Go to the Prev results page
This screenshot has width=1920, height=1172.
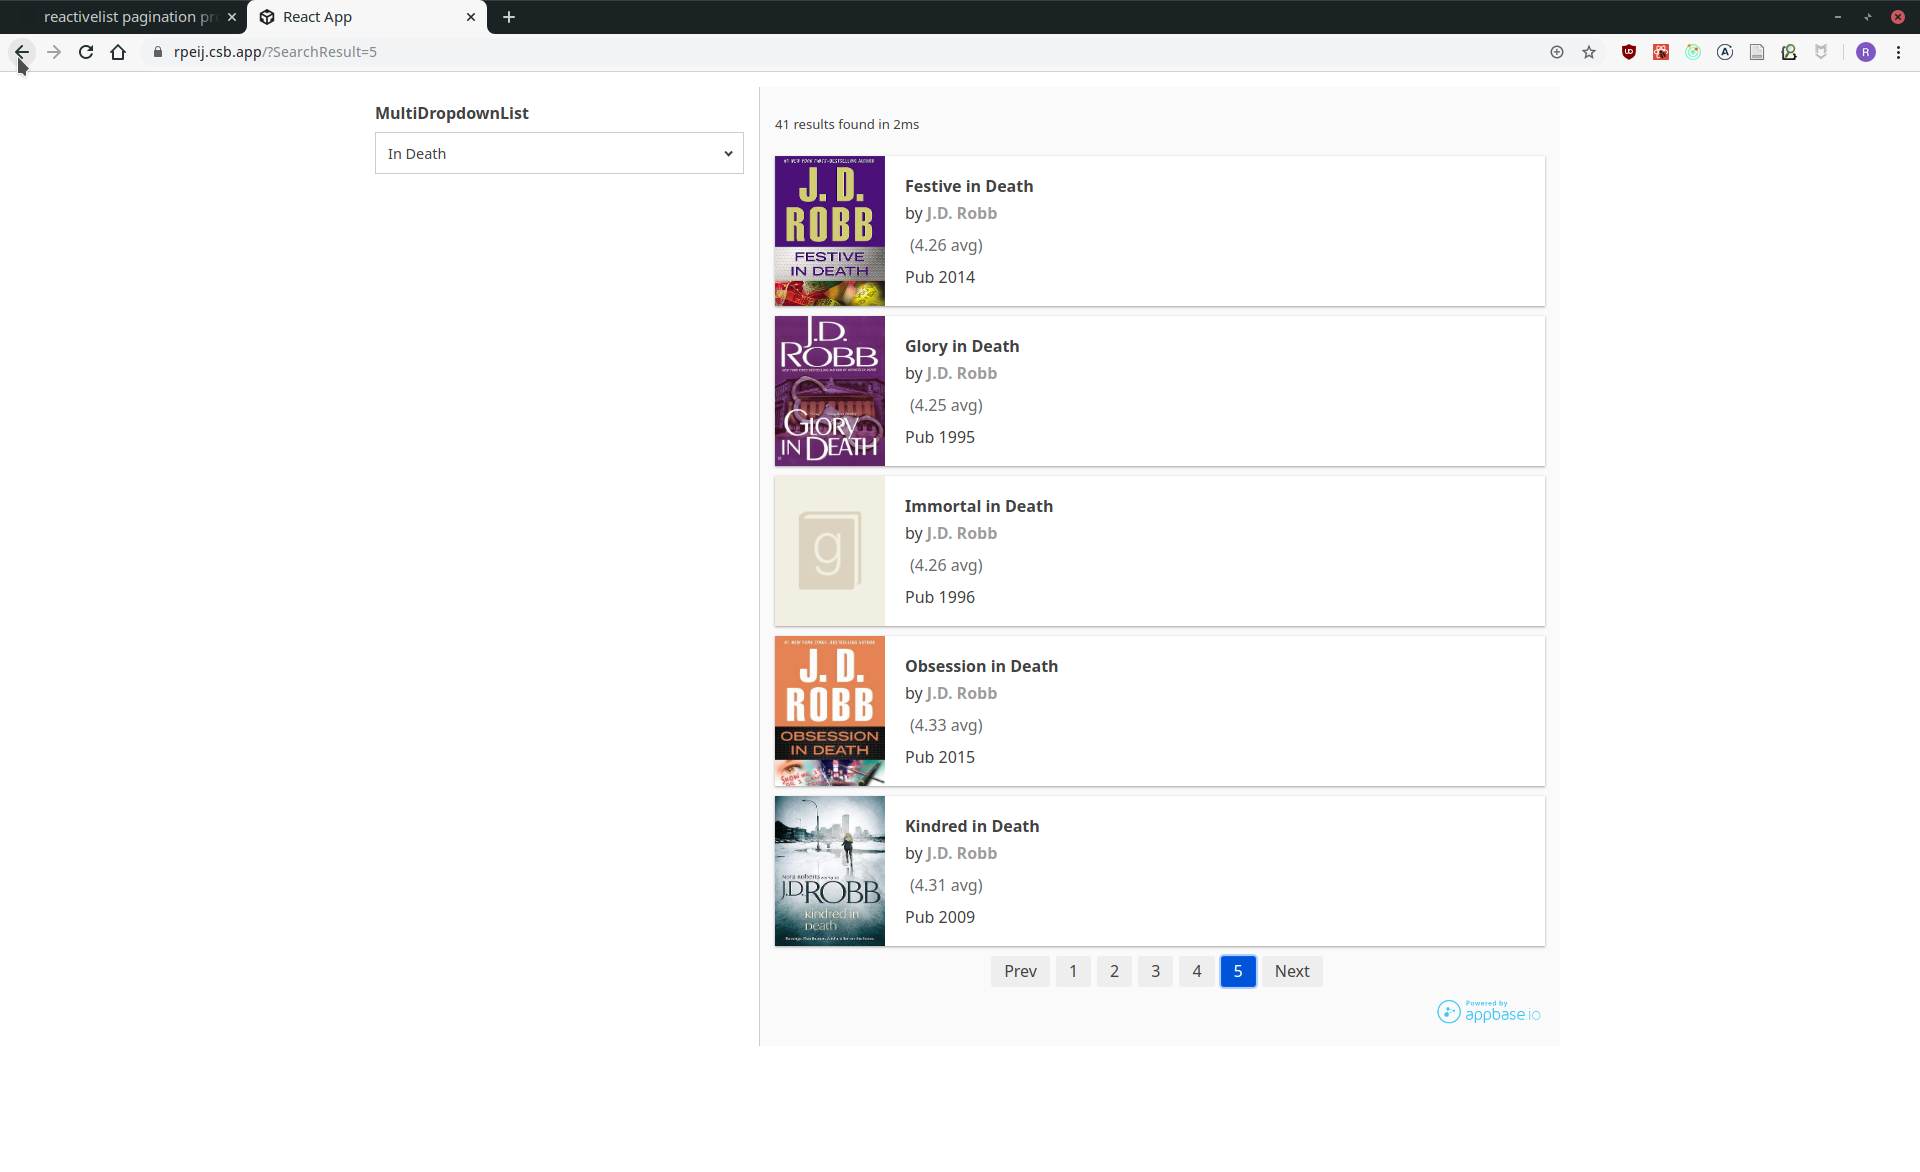[x=1020, y=971]
